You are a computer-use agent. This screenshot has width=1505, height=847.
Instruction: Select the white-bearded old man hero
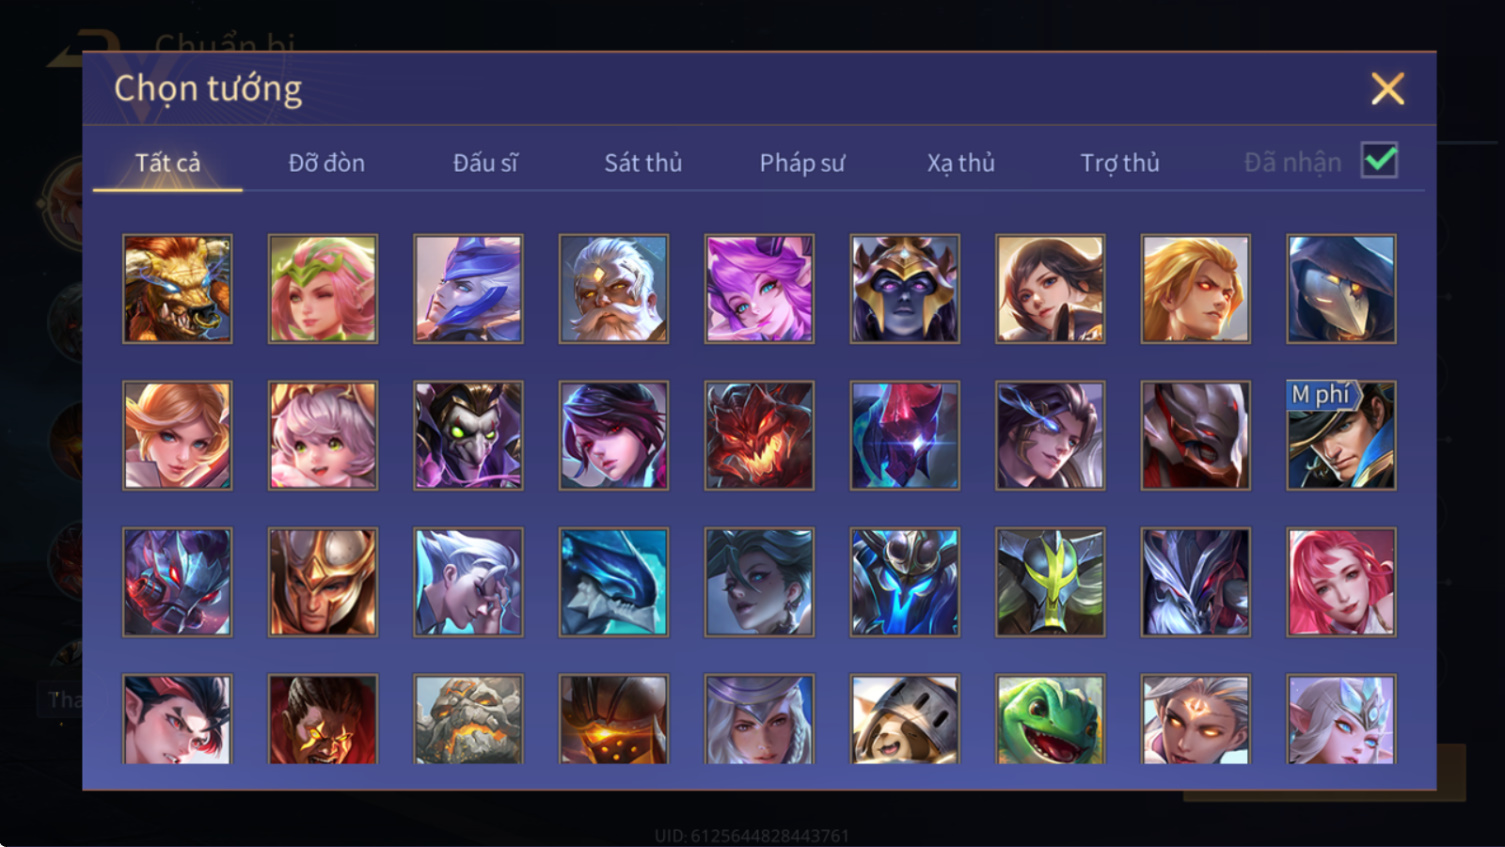(614, 289)
